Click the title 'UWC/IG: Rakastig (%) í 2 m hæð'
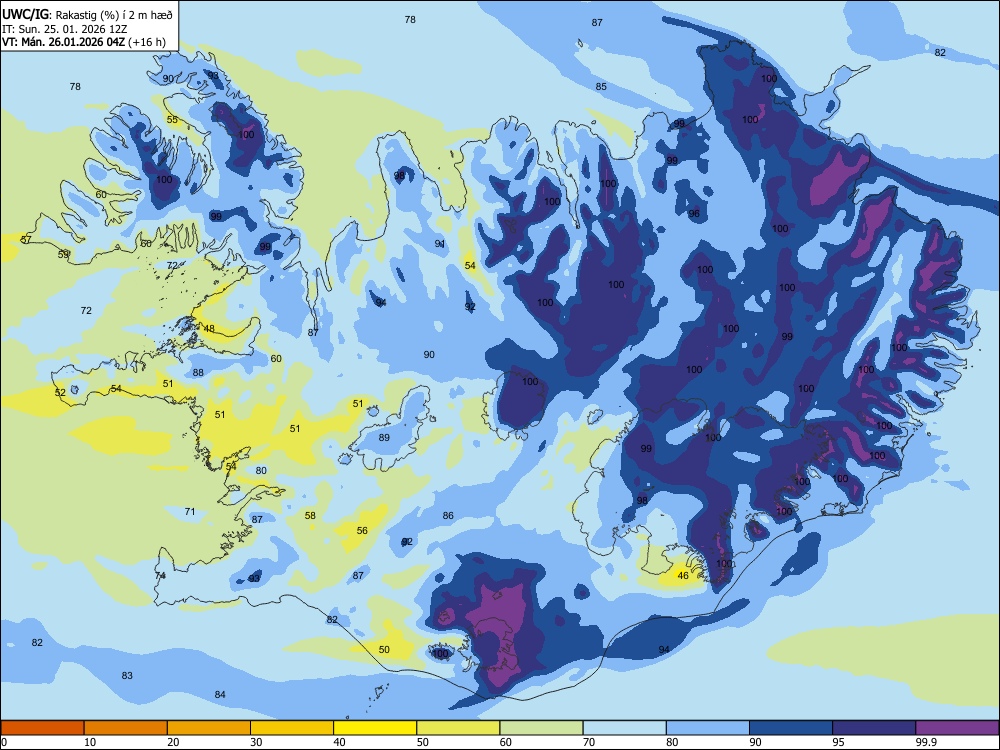Viewport: 1000px width, 750px height. tap(87, 14)
